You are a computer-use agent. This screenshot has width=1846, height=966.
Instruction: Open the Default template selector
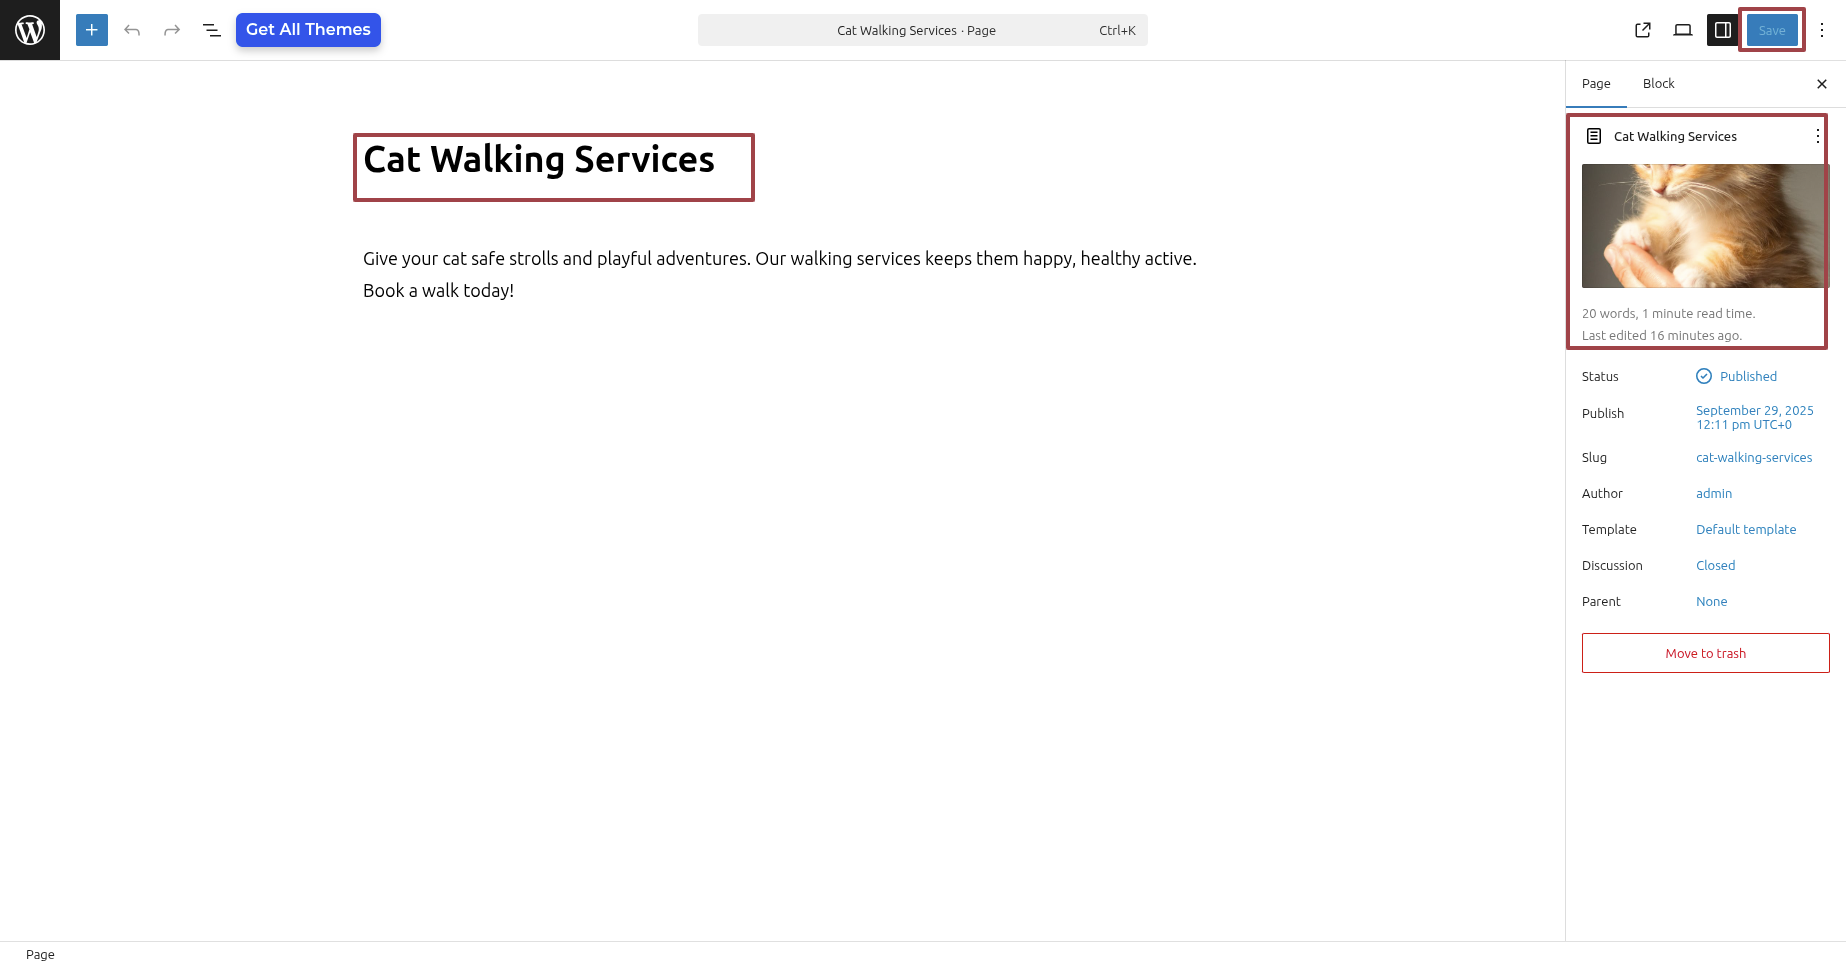coord(1745,530)
